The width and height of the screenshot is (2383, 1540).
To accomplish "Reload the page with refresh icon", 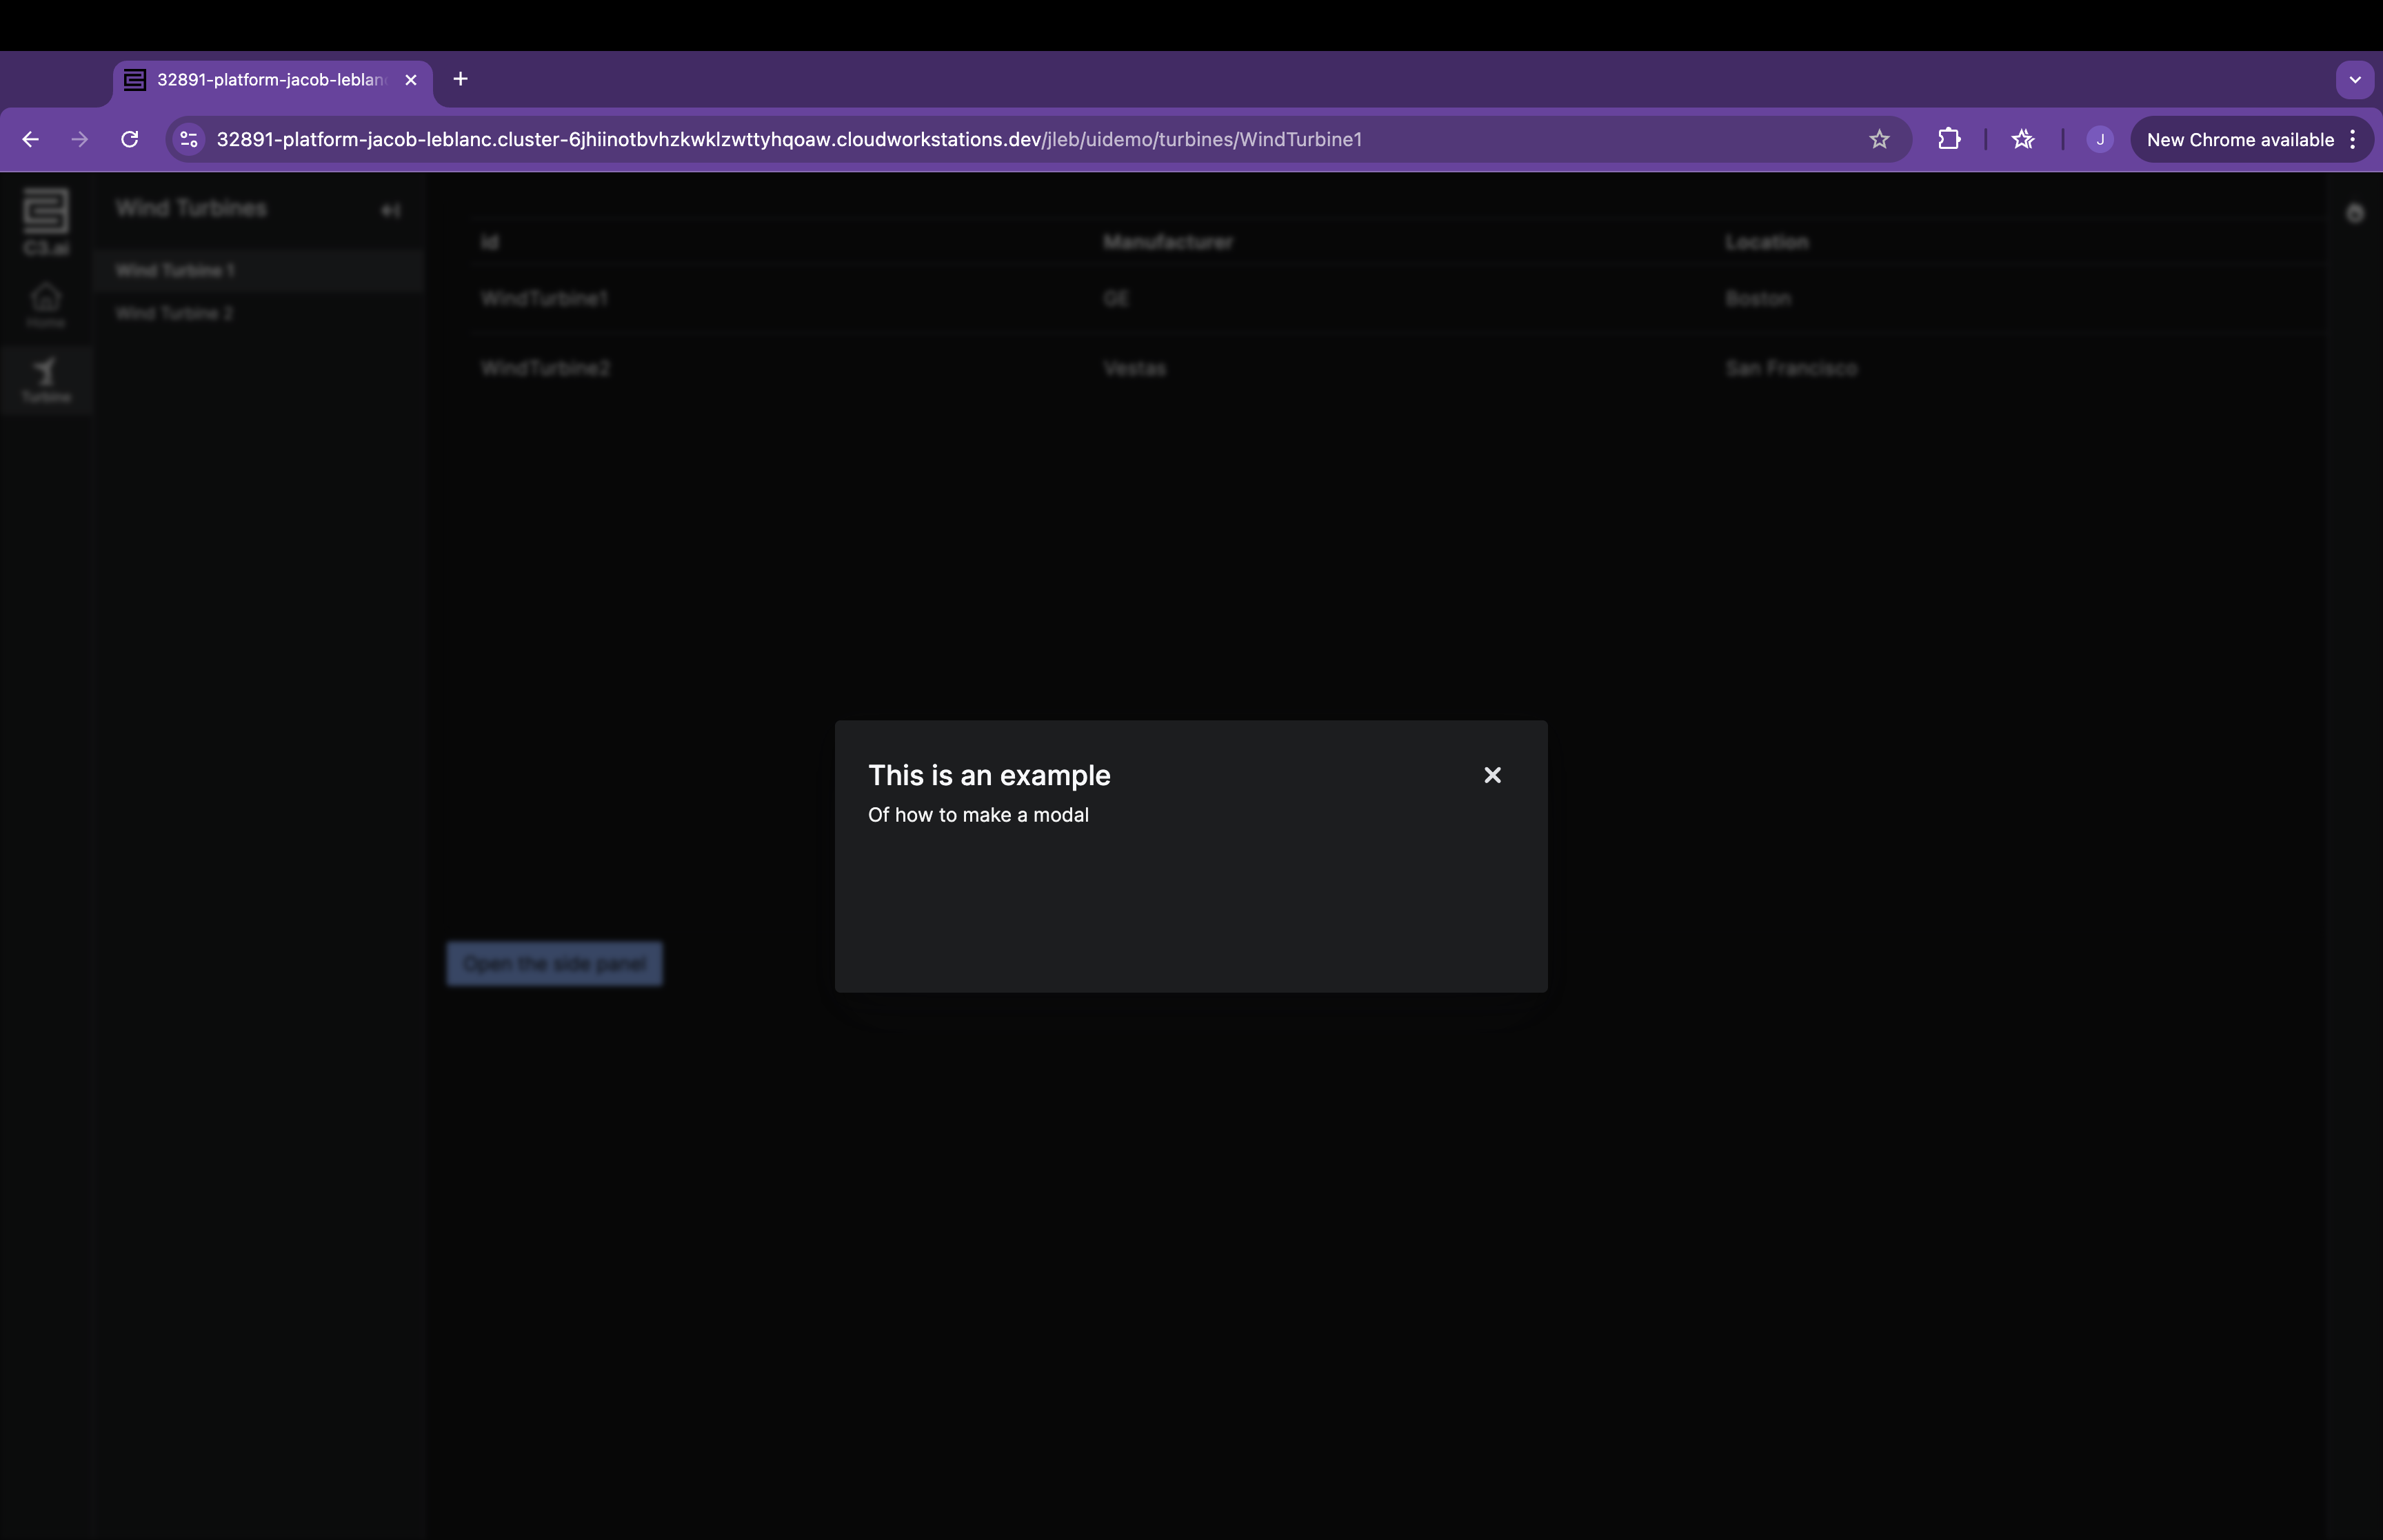I will [130, 139].
